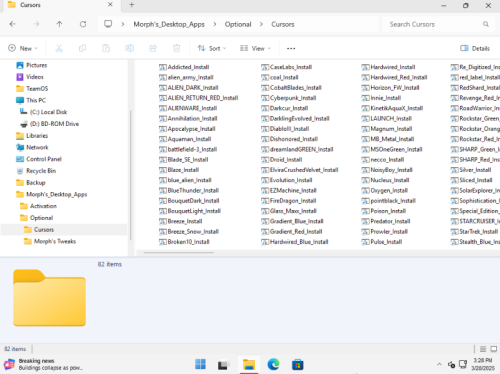Switch to details list view icon
Image resolution: width=500 pixels, height=374 pixels.
click(483, 349)
